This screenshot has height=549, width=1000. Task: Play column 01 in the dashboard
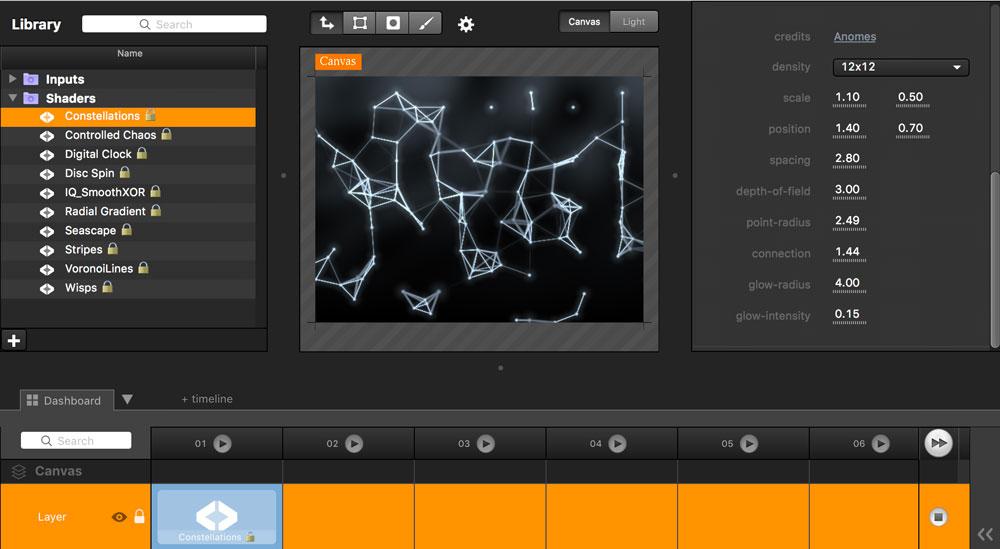pos(222,443)
